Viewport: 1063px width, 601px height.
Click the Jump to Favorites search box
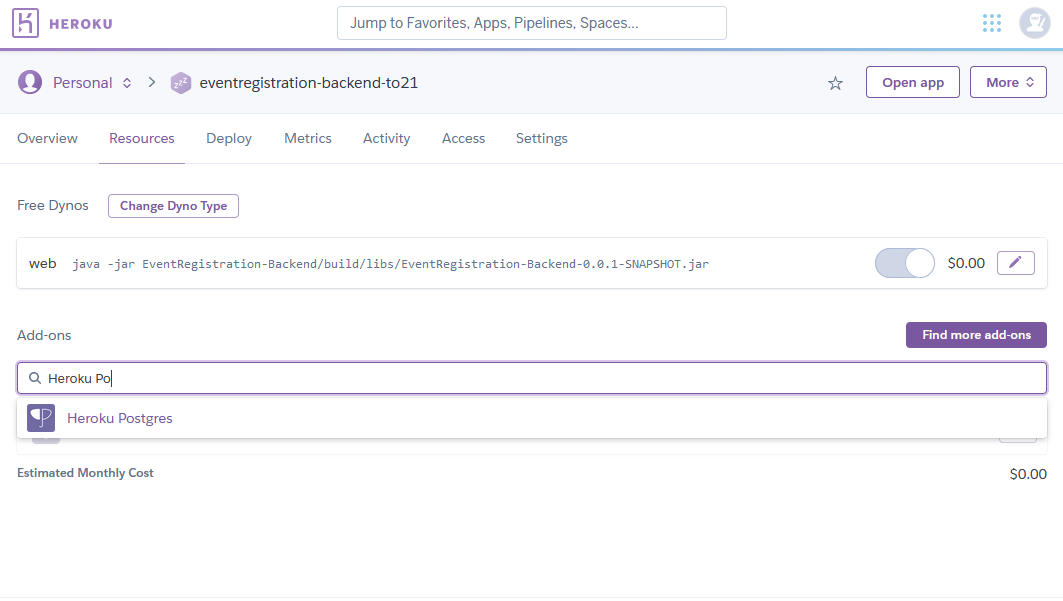(531, 23)
